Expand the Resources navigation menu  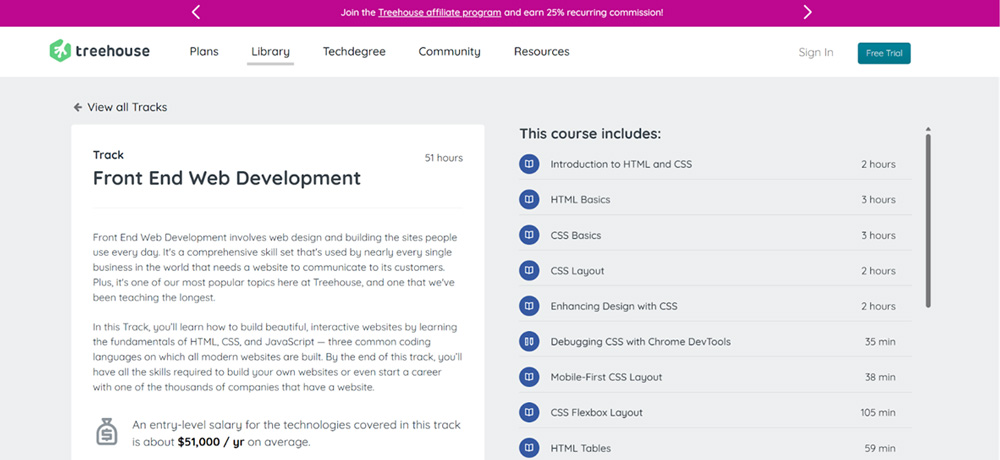tap(541, 52)
